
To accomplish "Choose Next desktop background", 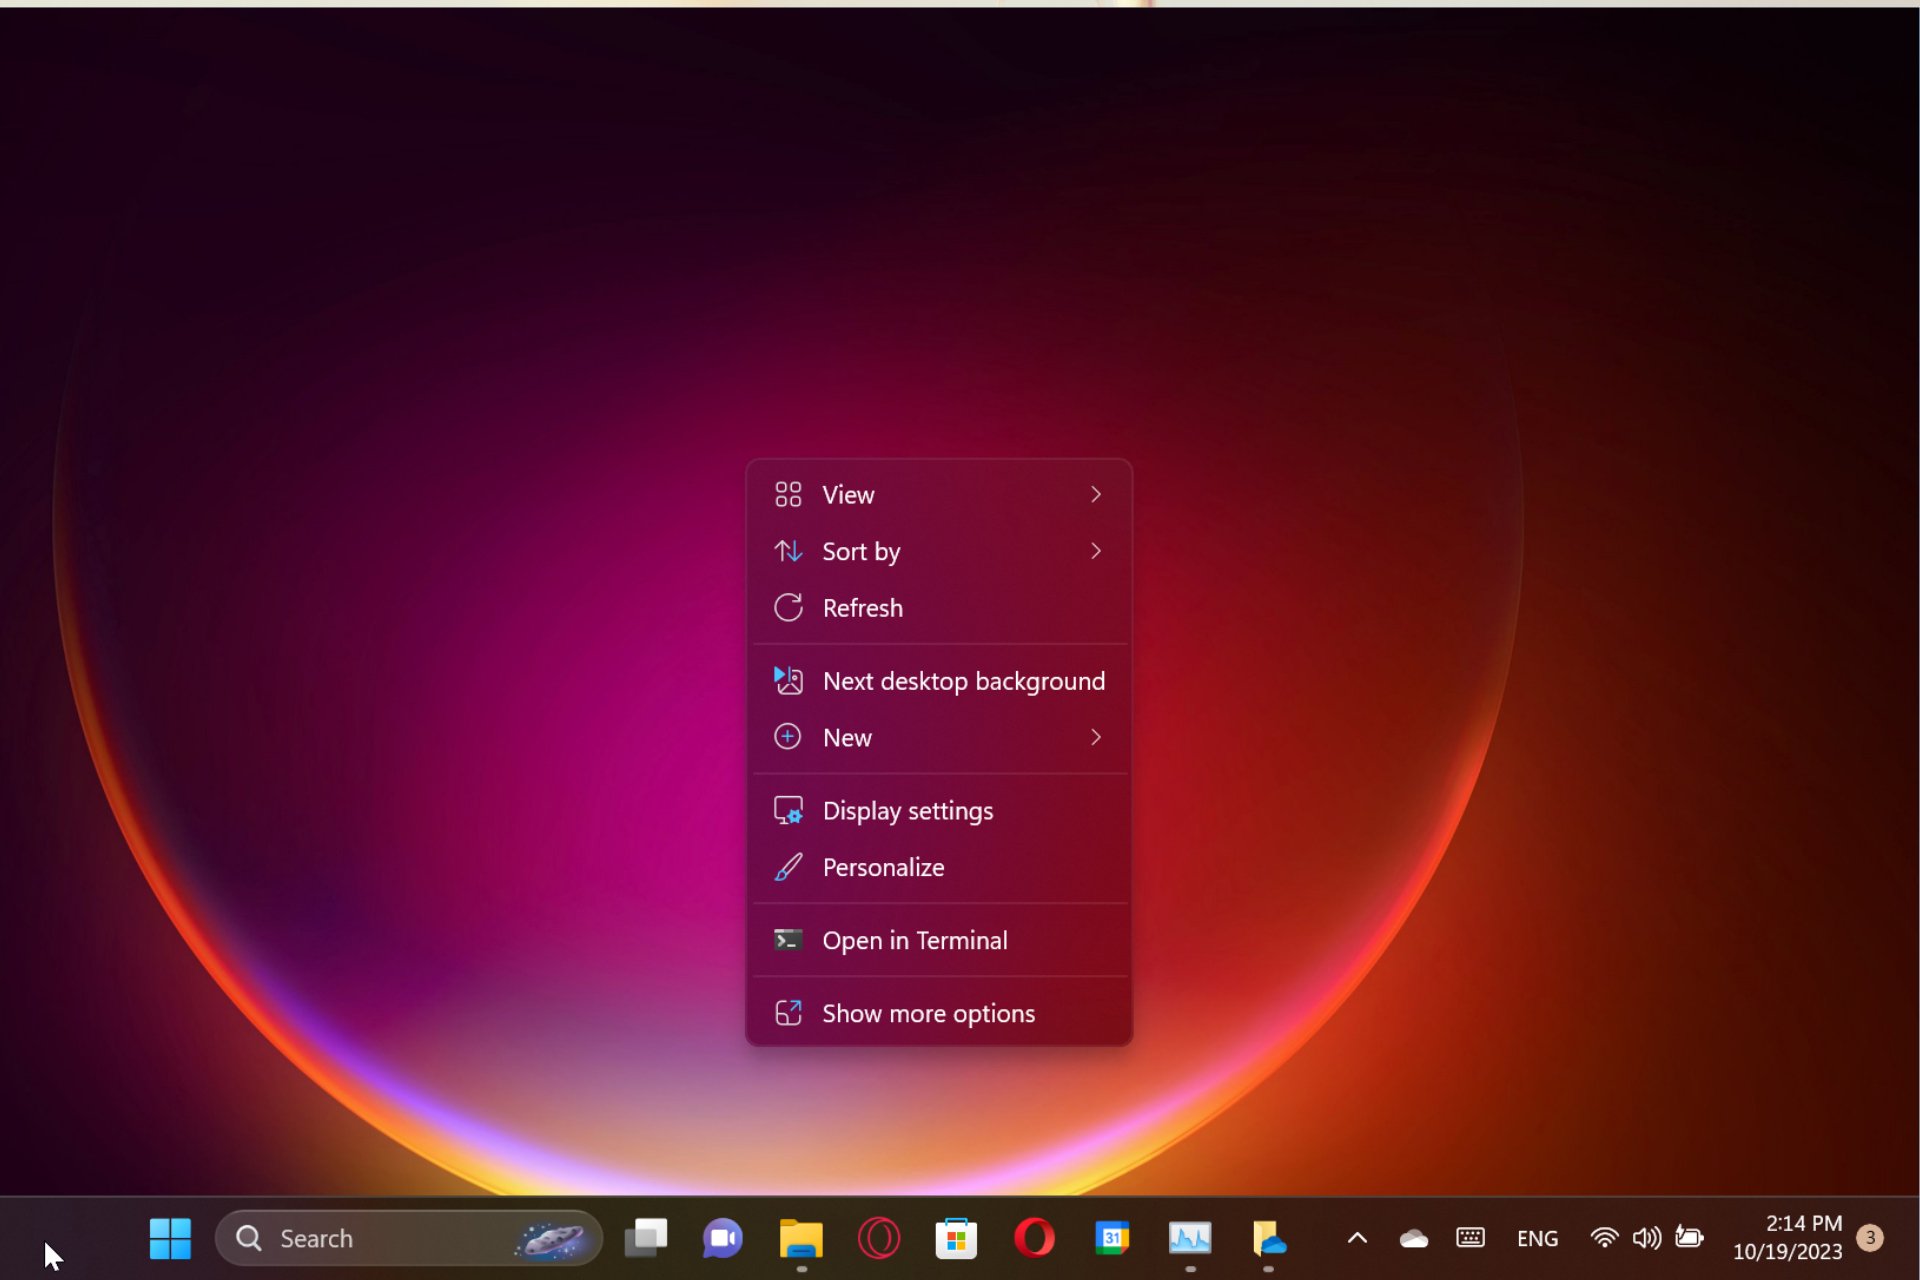I will click(939, 681).
